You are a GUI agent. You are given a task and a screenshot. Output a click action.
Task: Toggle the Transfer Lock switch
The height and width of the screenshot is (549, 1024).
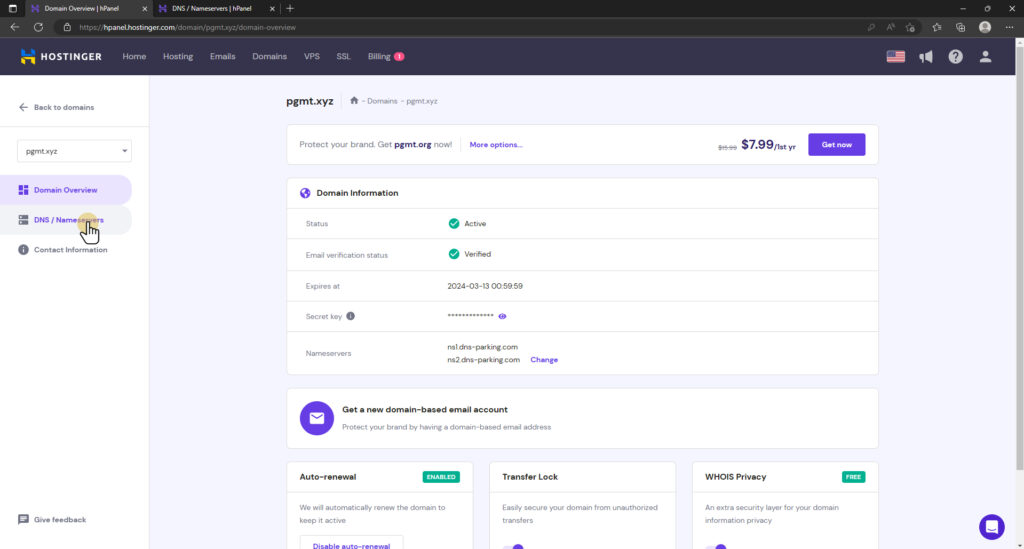click(x=512, y=545)
